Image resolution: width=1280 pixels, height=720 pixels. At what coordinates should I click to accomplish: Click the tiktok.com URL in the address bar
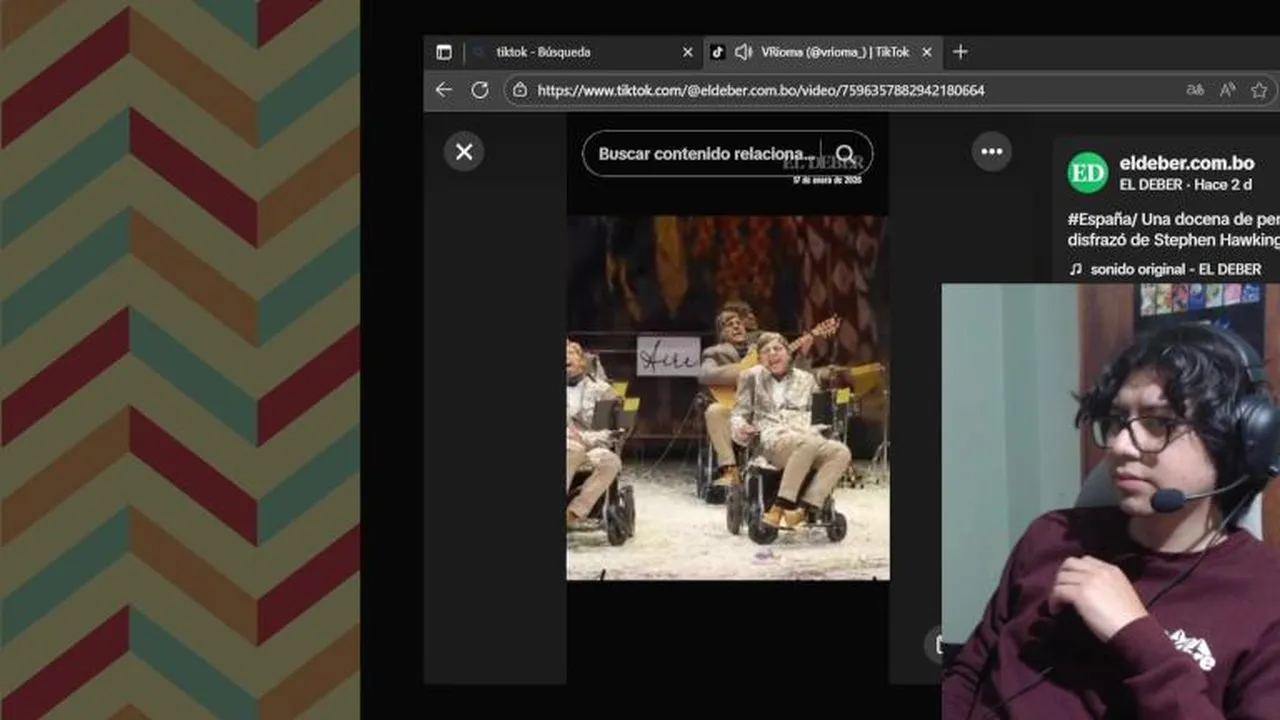[761, 90]
